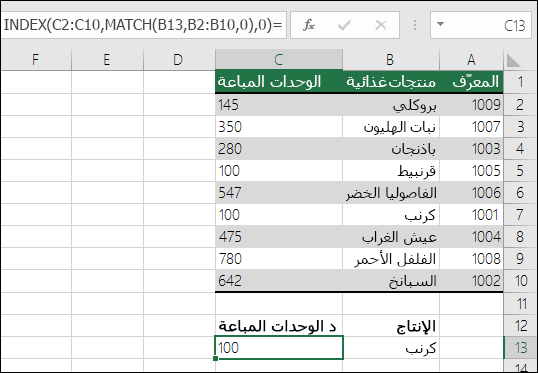Select row 3 header
This screenshot has height=373, width=538.
click(521, 127)
